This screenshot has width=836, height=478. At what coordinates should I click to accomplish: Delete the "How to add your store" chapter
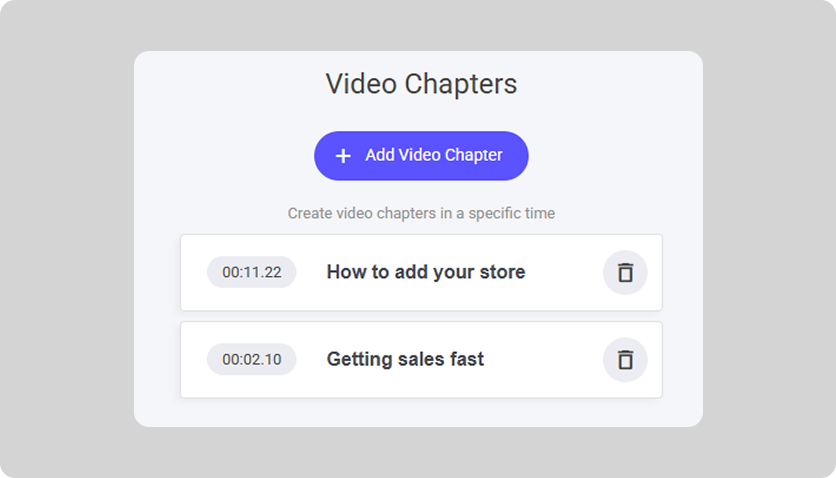[x=625, y=272]
